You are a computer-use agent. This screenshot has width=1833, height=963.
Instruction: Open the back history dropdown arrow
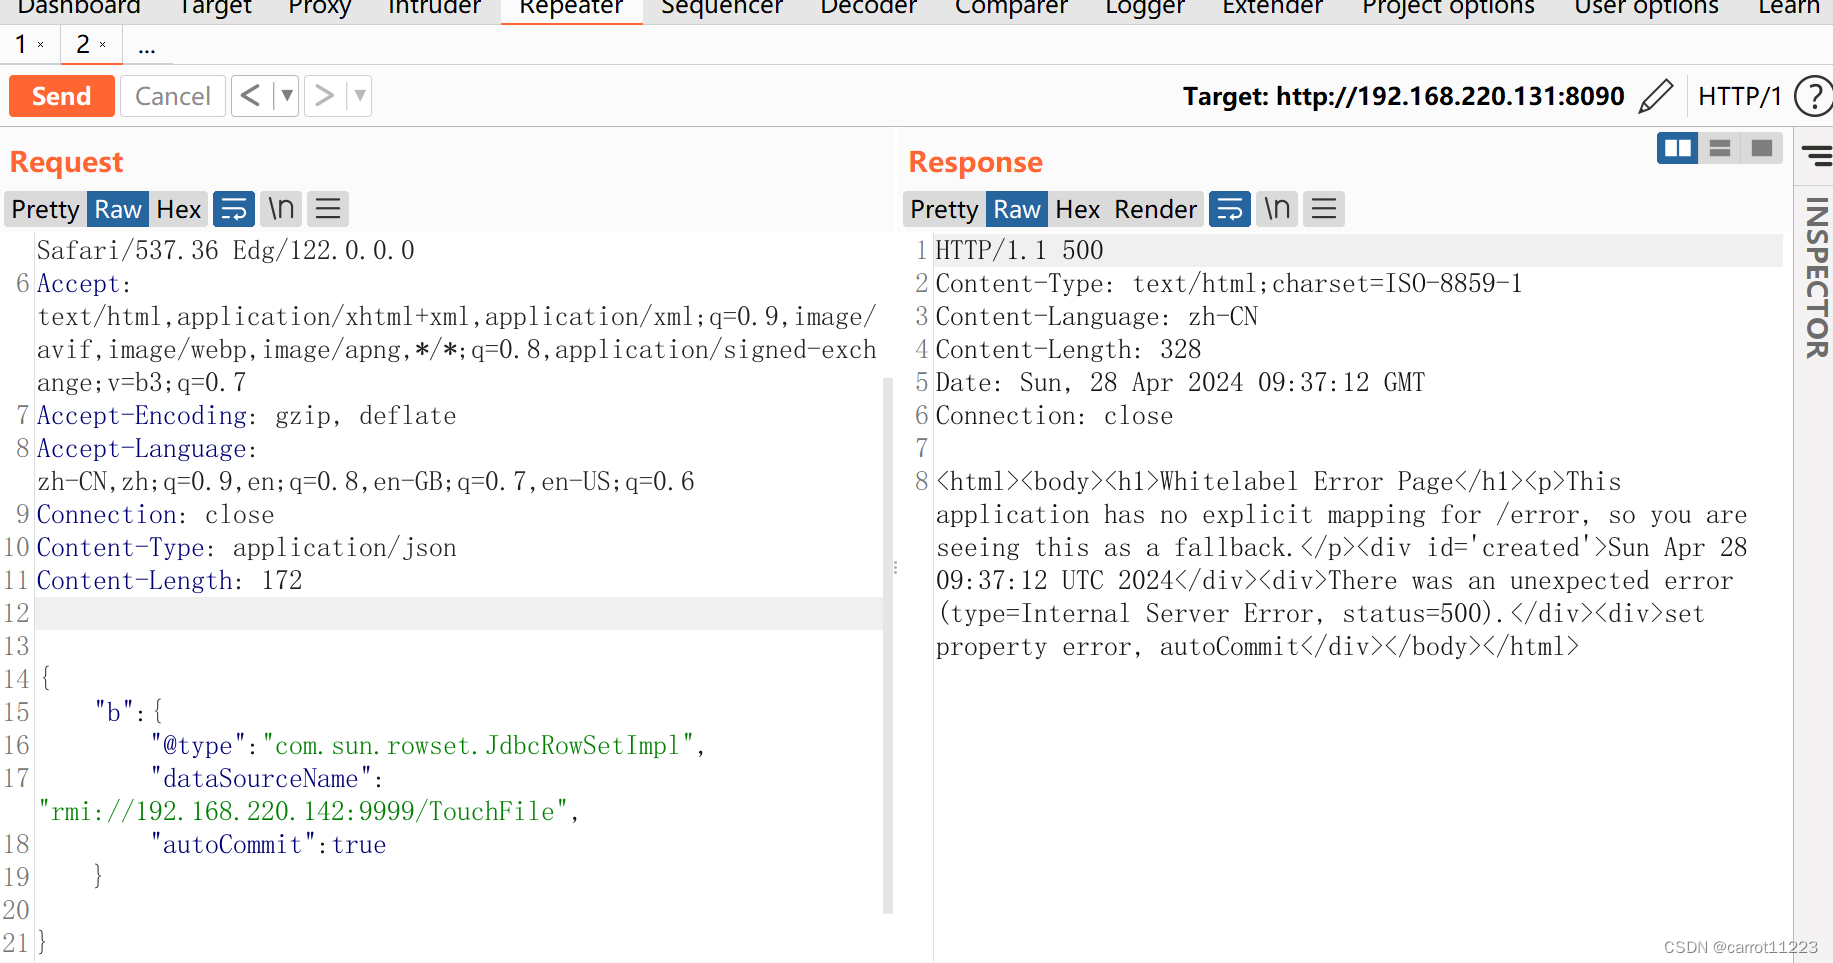(x=287, y=96)
